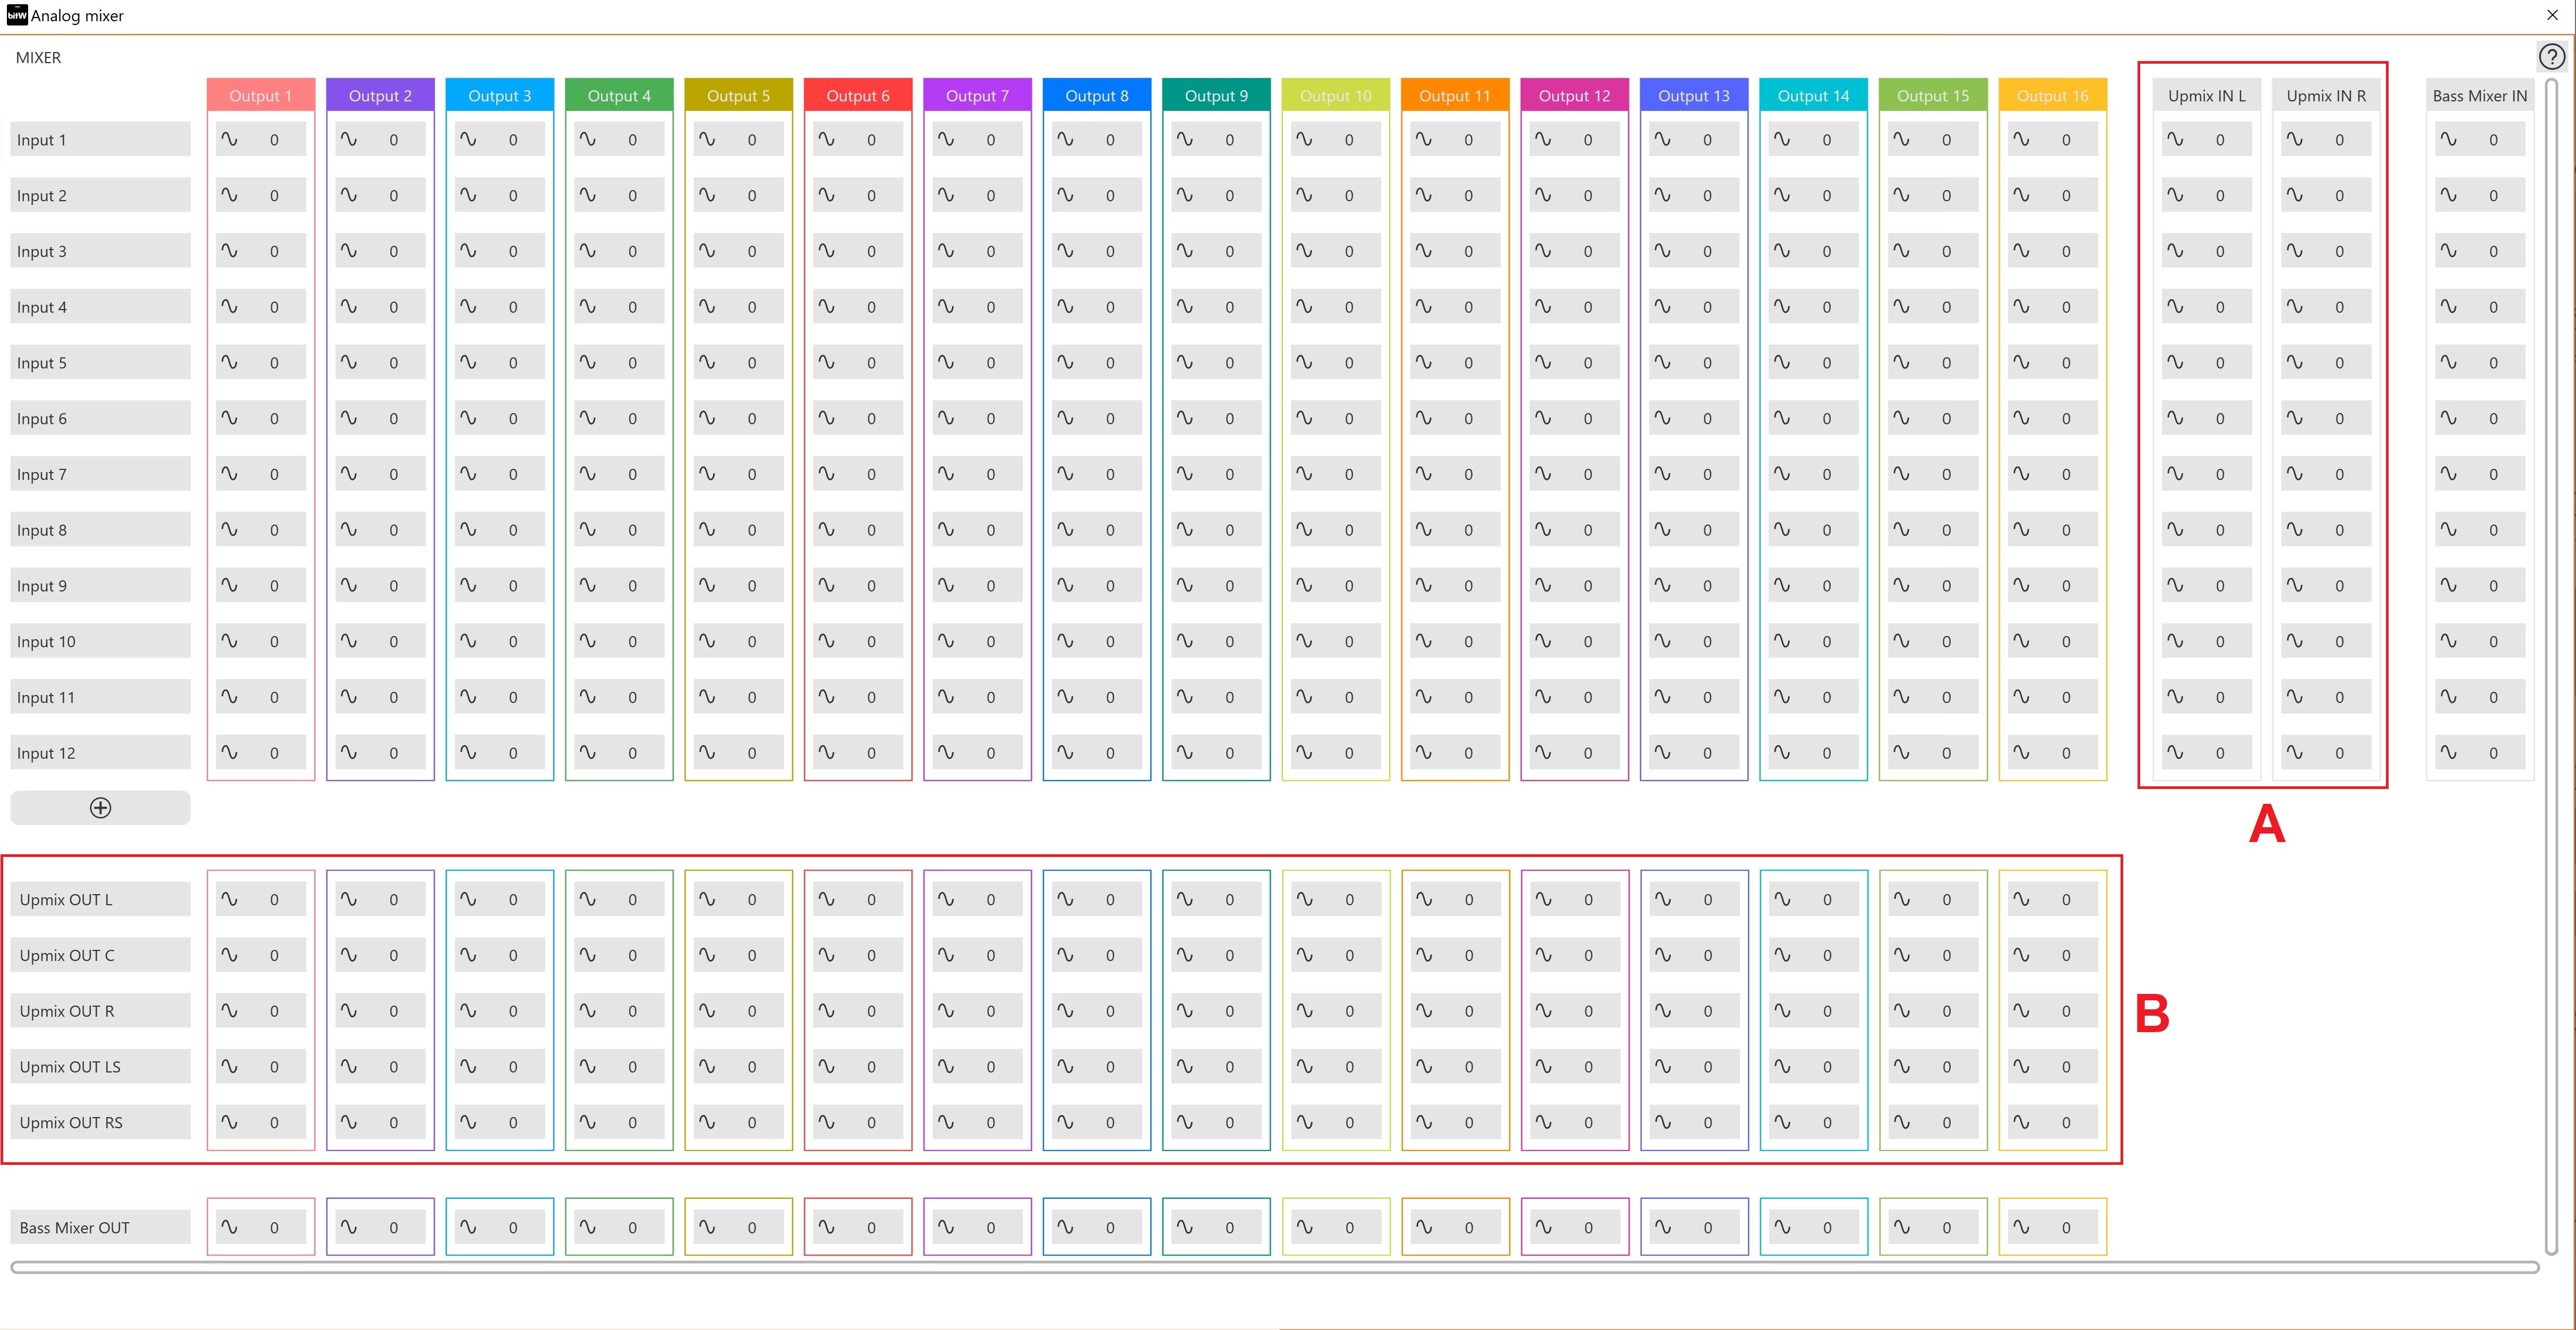This screenshot has width=2576, height=1330.
Task: Click phase icon for Input 1 Output 1
Action: (229, 139)
